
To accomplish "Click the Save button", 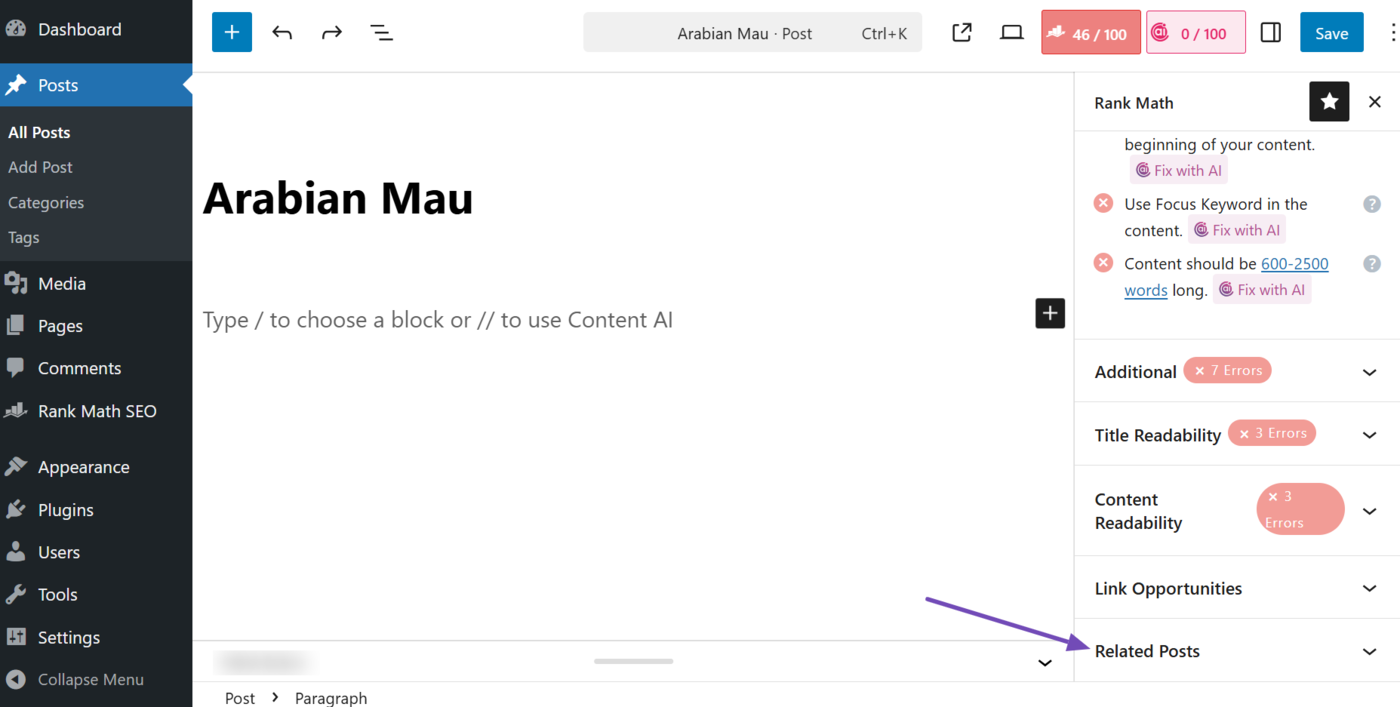I will (x=1331, y=33).
